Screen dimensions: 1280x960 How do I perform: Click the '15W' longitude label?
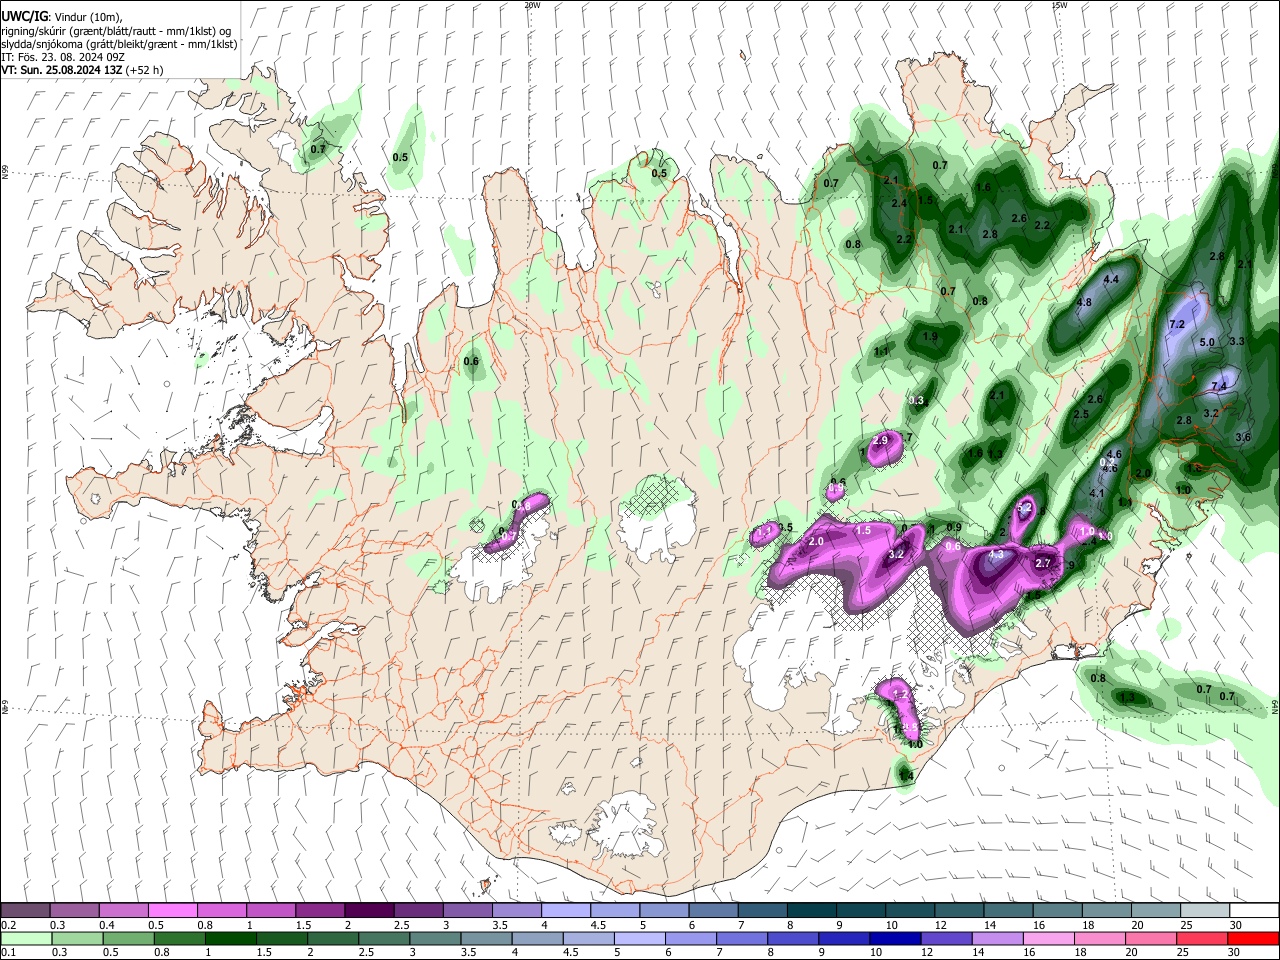tap(1059, 5)
